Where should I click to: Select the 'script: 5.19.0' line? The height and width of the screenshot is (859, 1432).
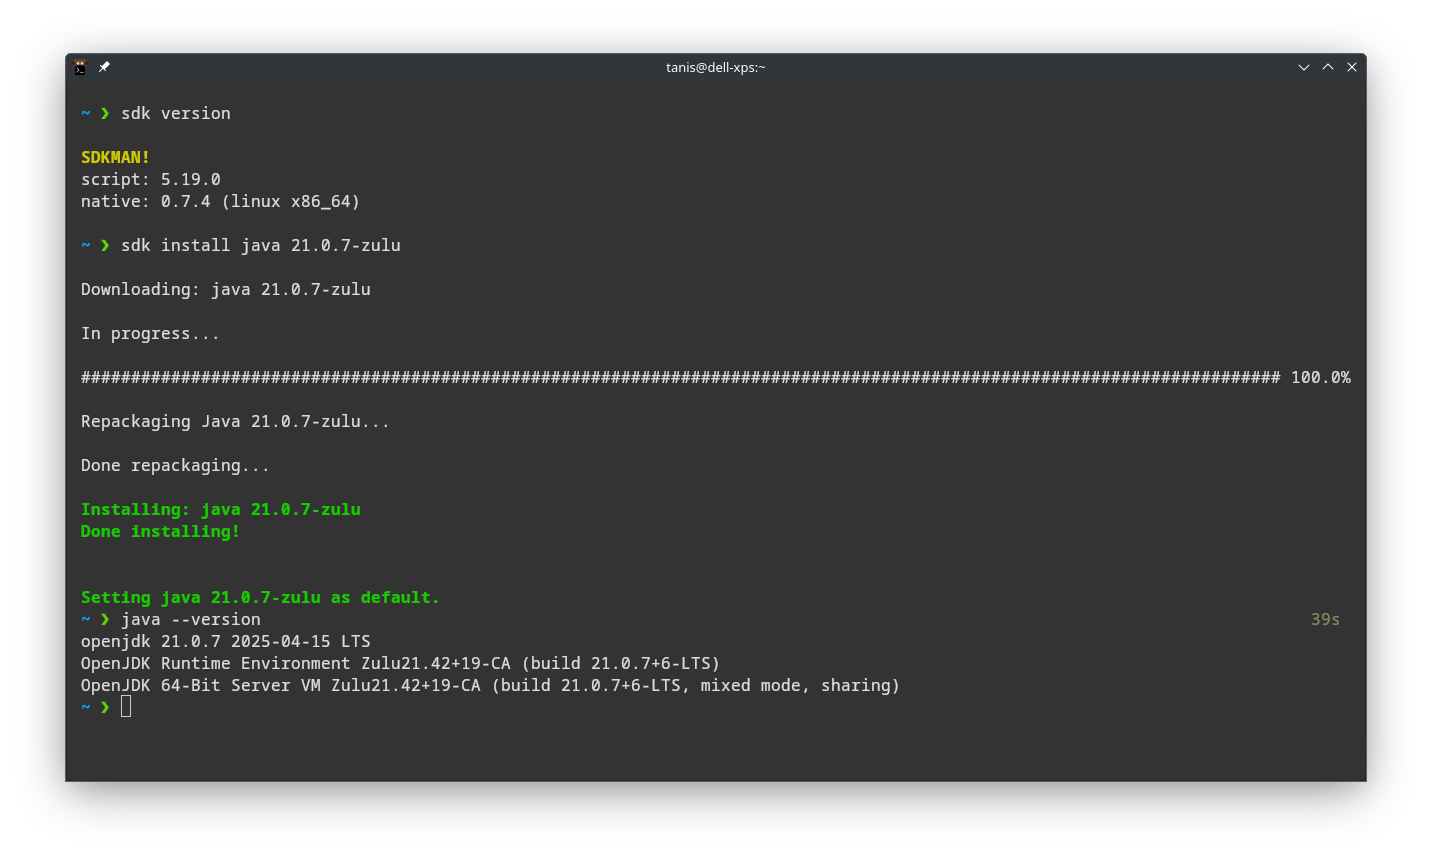pyautogui.click(x=151, y=179)
